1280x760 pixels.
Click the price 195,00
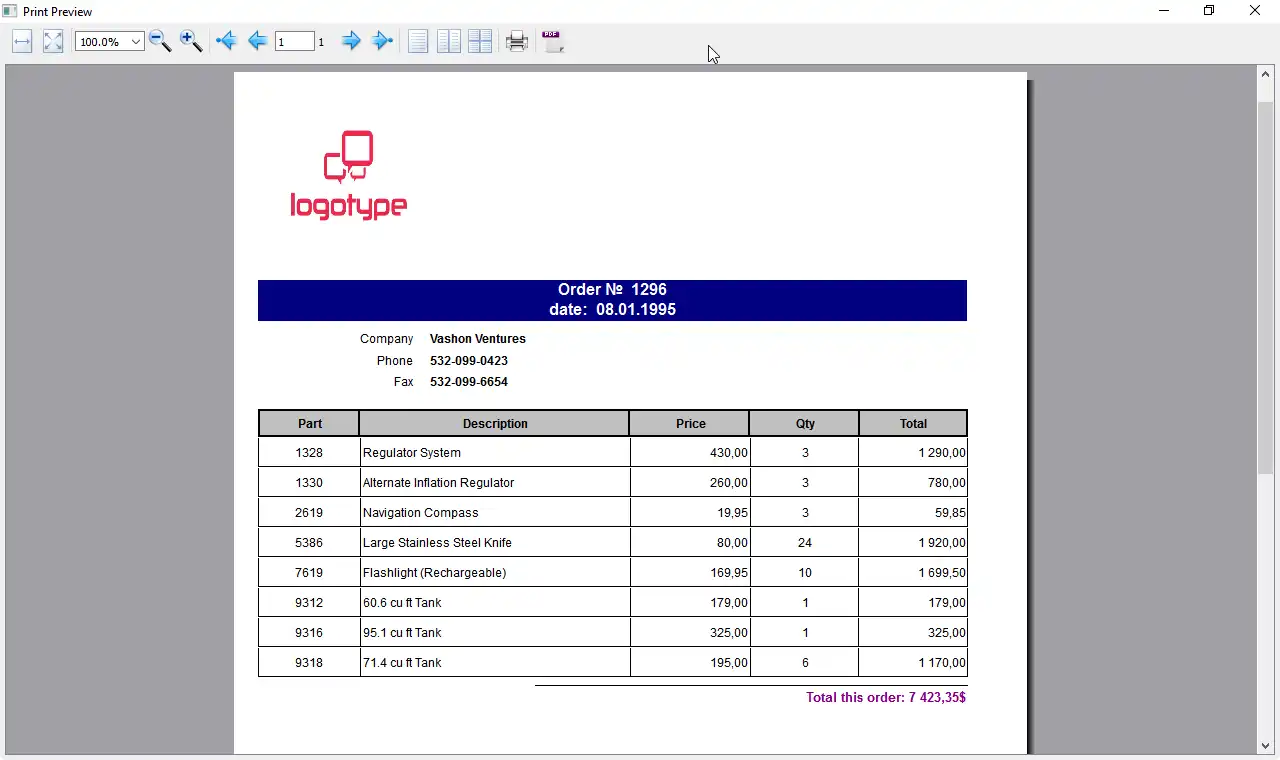click(x=729, y=663)
